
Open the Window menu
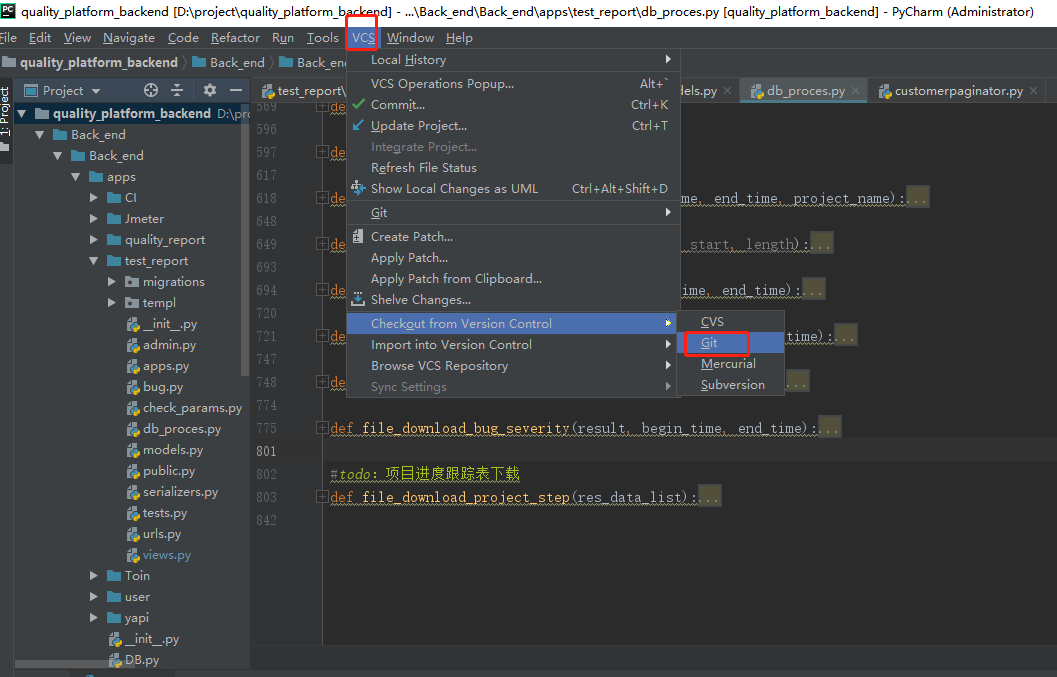pos(410,37)
